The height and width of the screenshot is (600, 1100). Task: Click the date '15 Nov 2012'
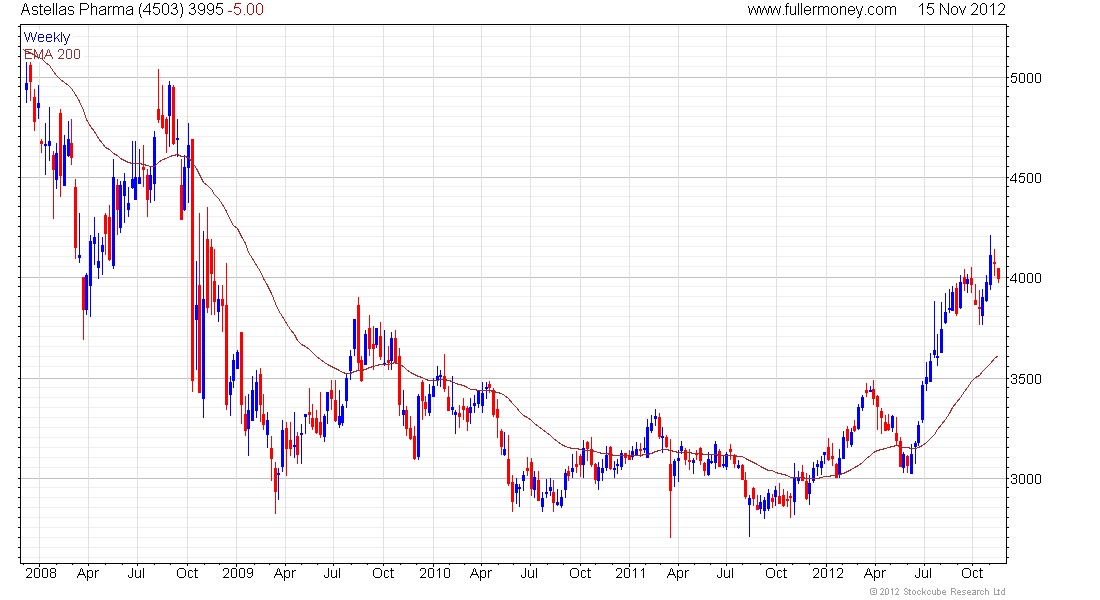coord(961,10)
